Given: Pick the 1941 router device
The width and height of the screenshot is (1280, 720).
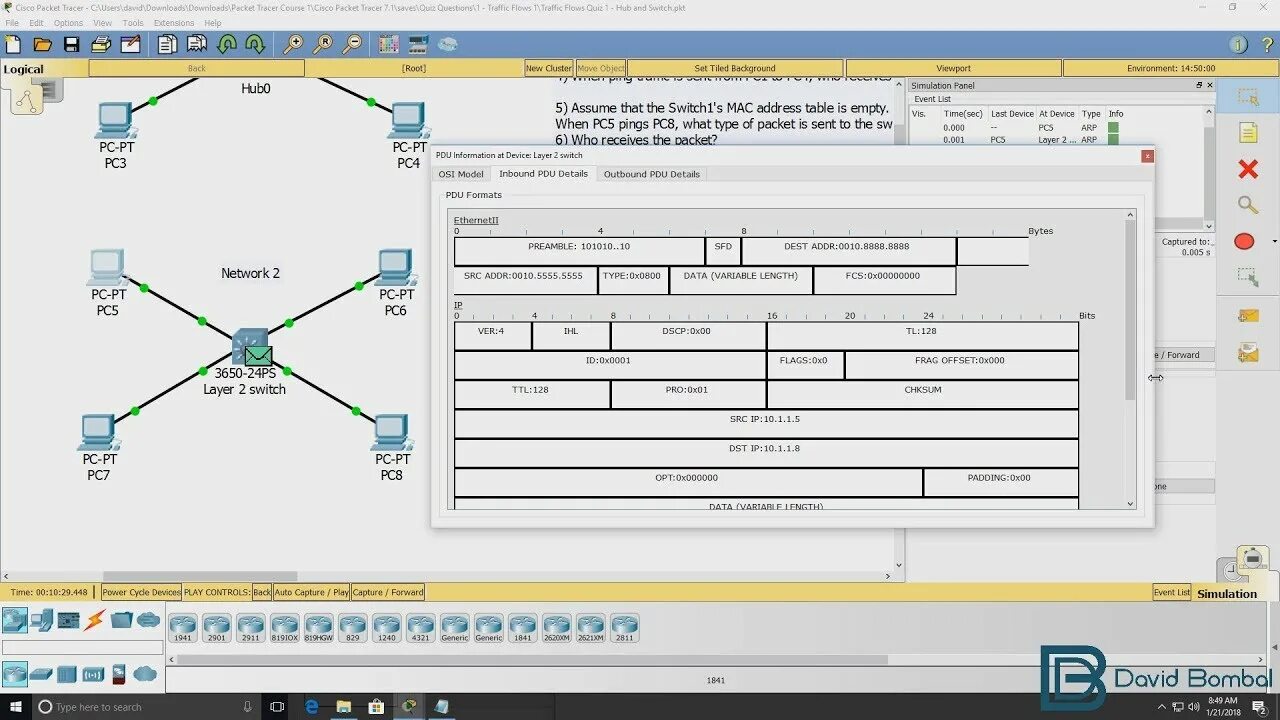Looking at the screenshot, I should click(183, 628).
